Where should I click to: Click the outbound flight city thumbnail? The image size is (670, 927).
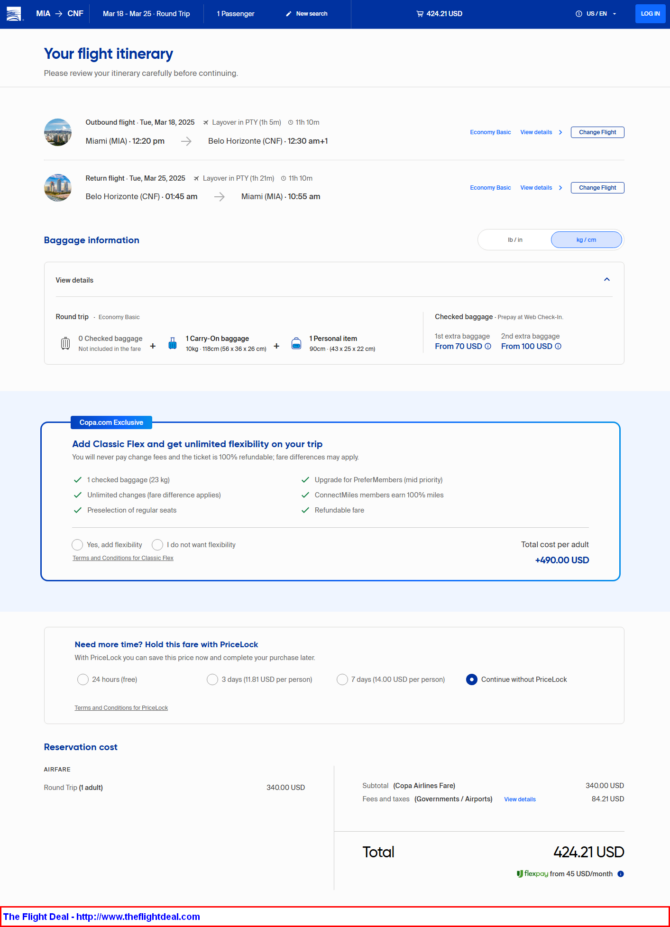(x=58, y=132)
